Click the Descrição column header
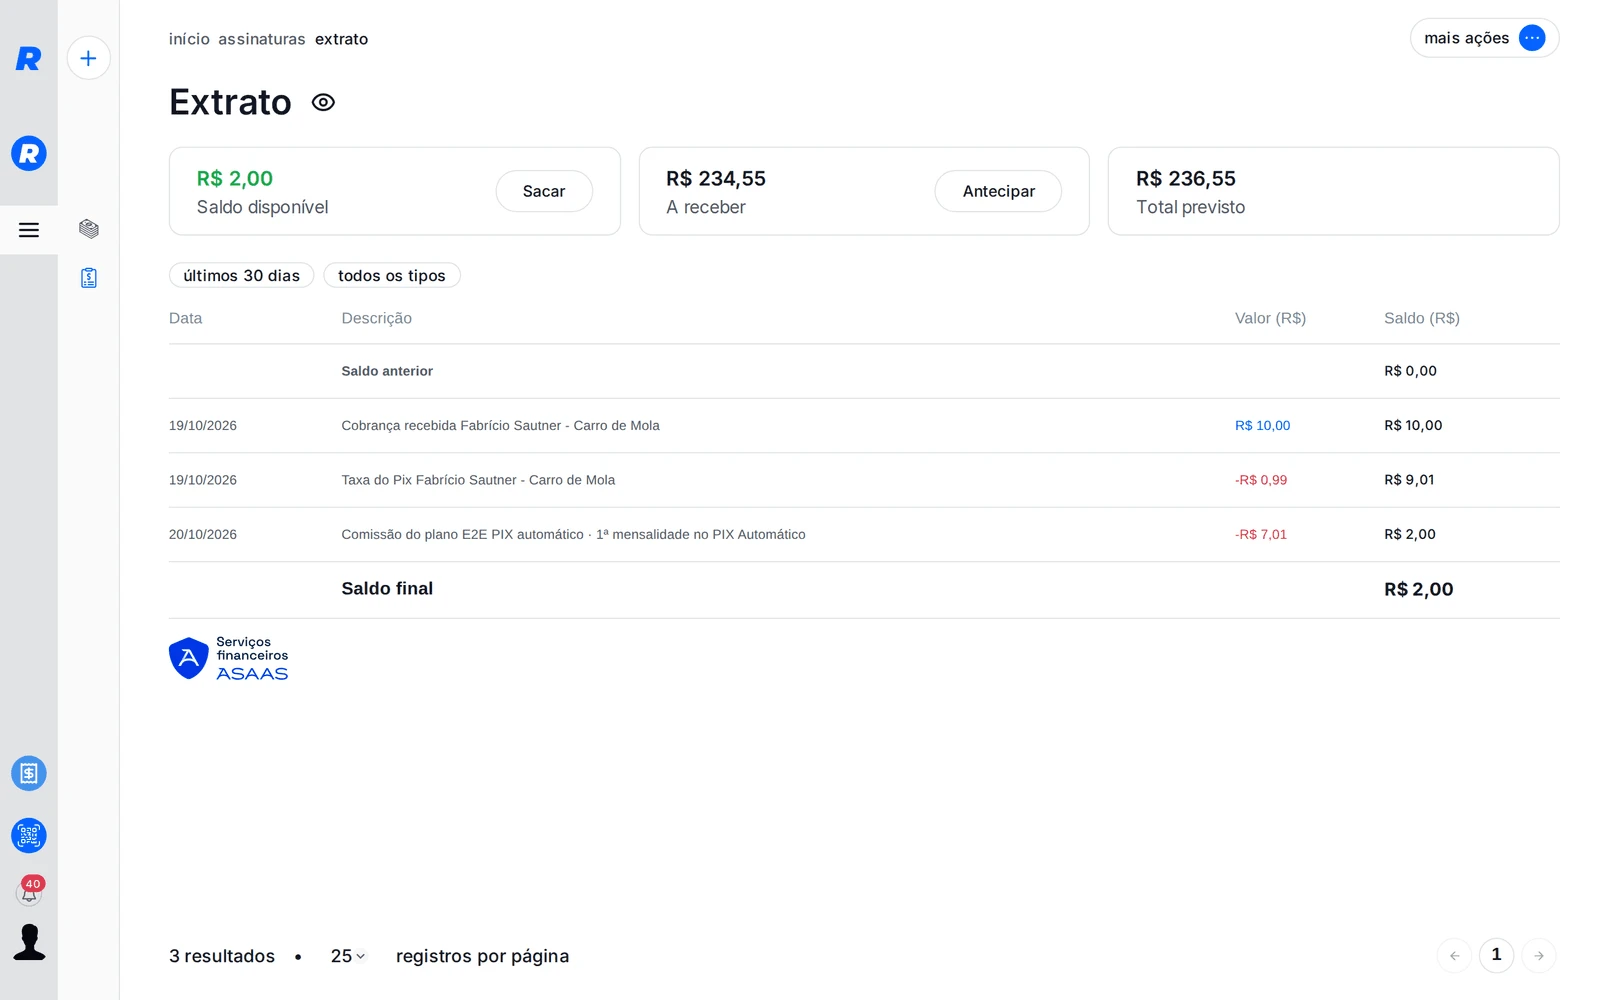1600x1000 pixels. click(376, 318)
